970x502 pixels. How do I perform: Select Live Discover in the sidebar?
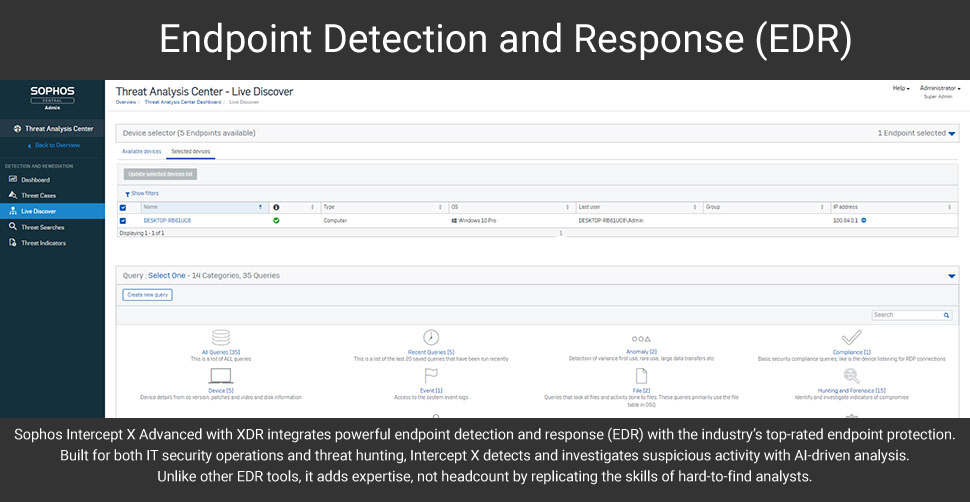53,211
